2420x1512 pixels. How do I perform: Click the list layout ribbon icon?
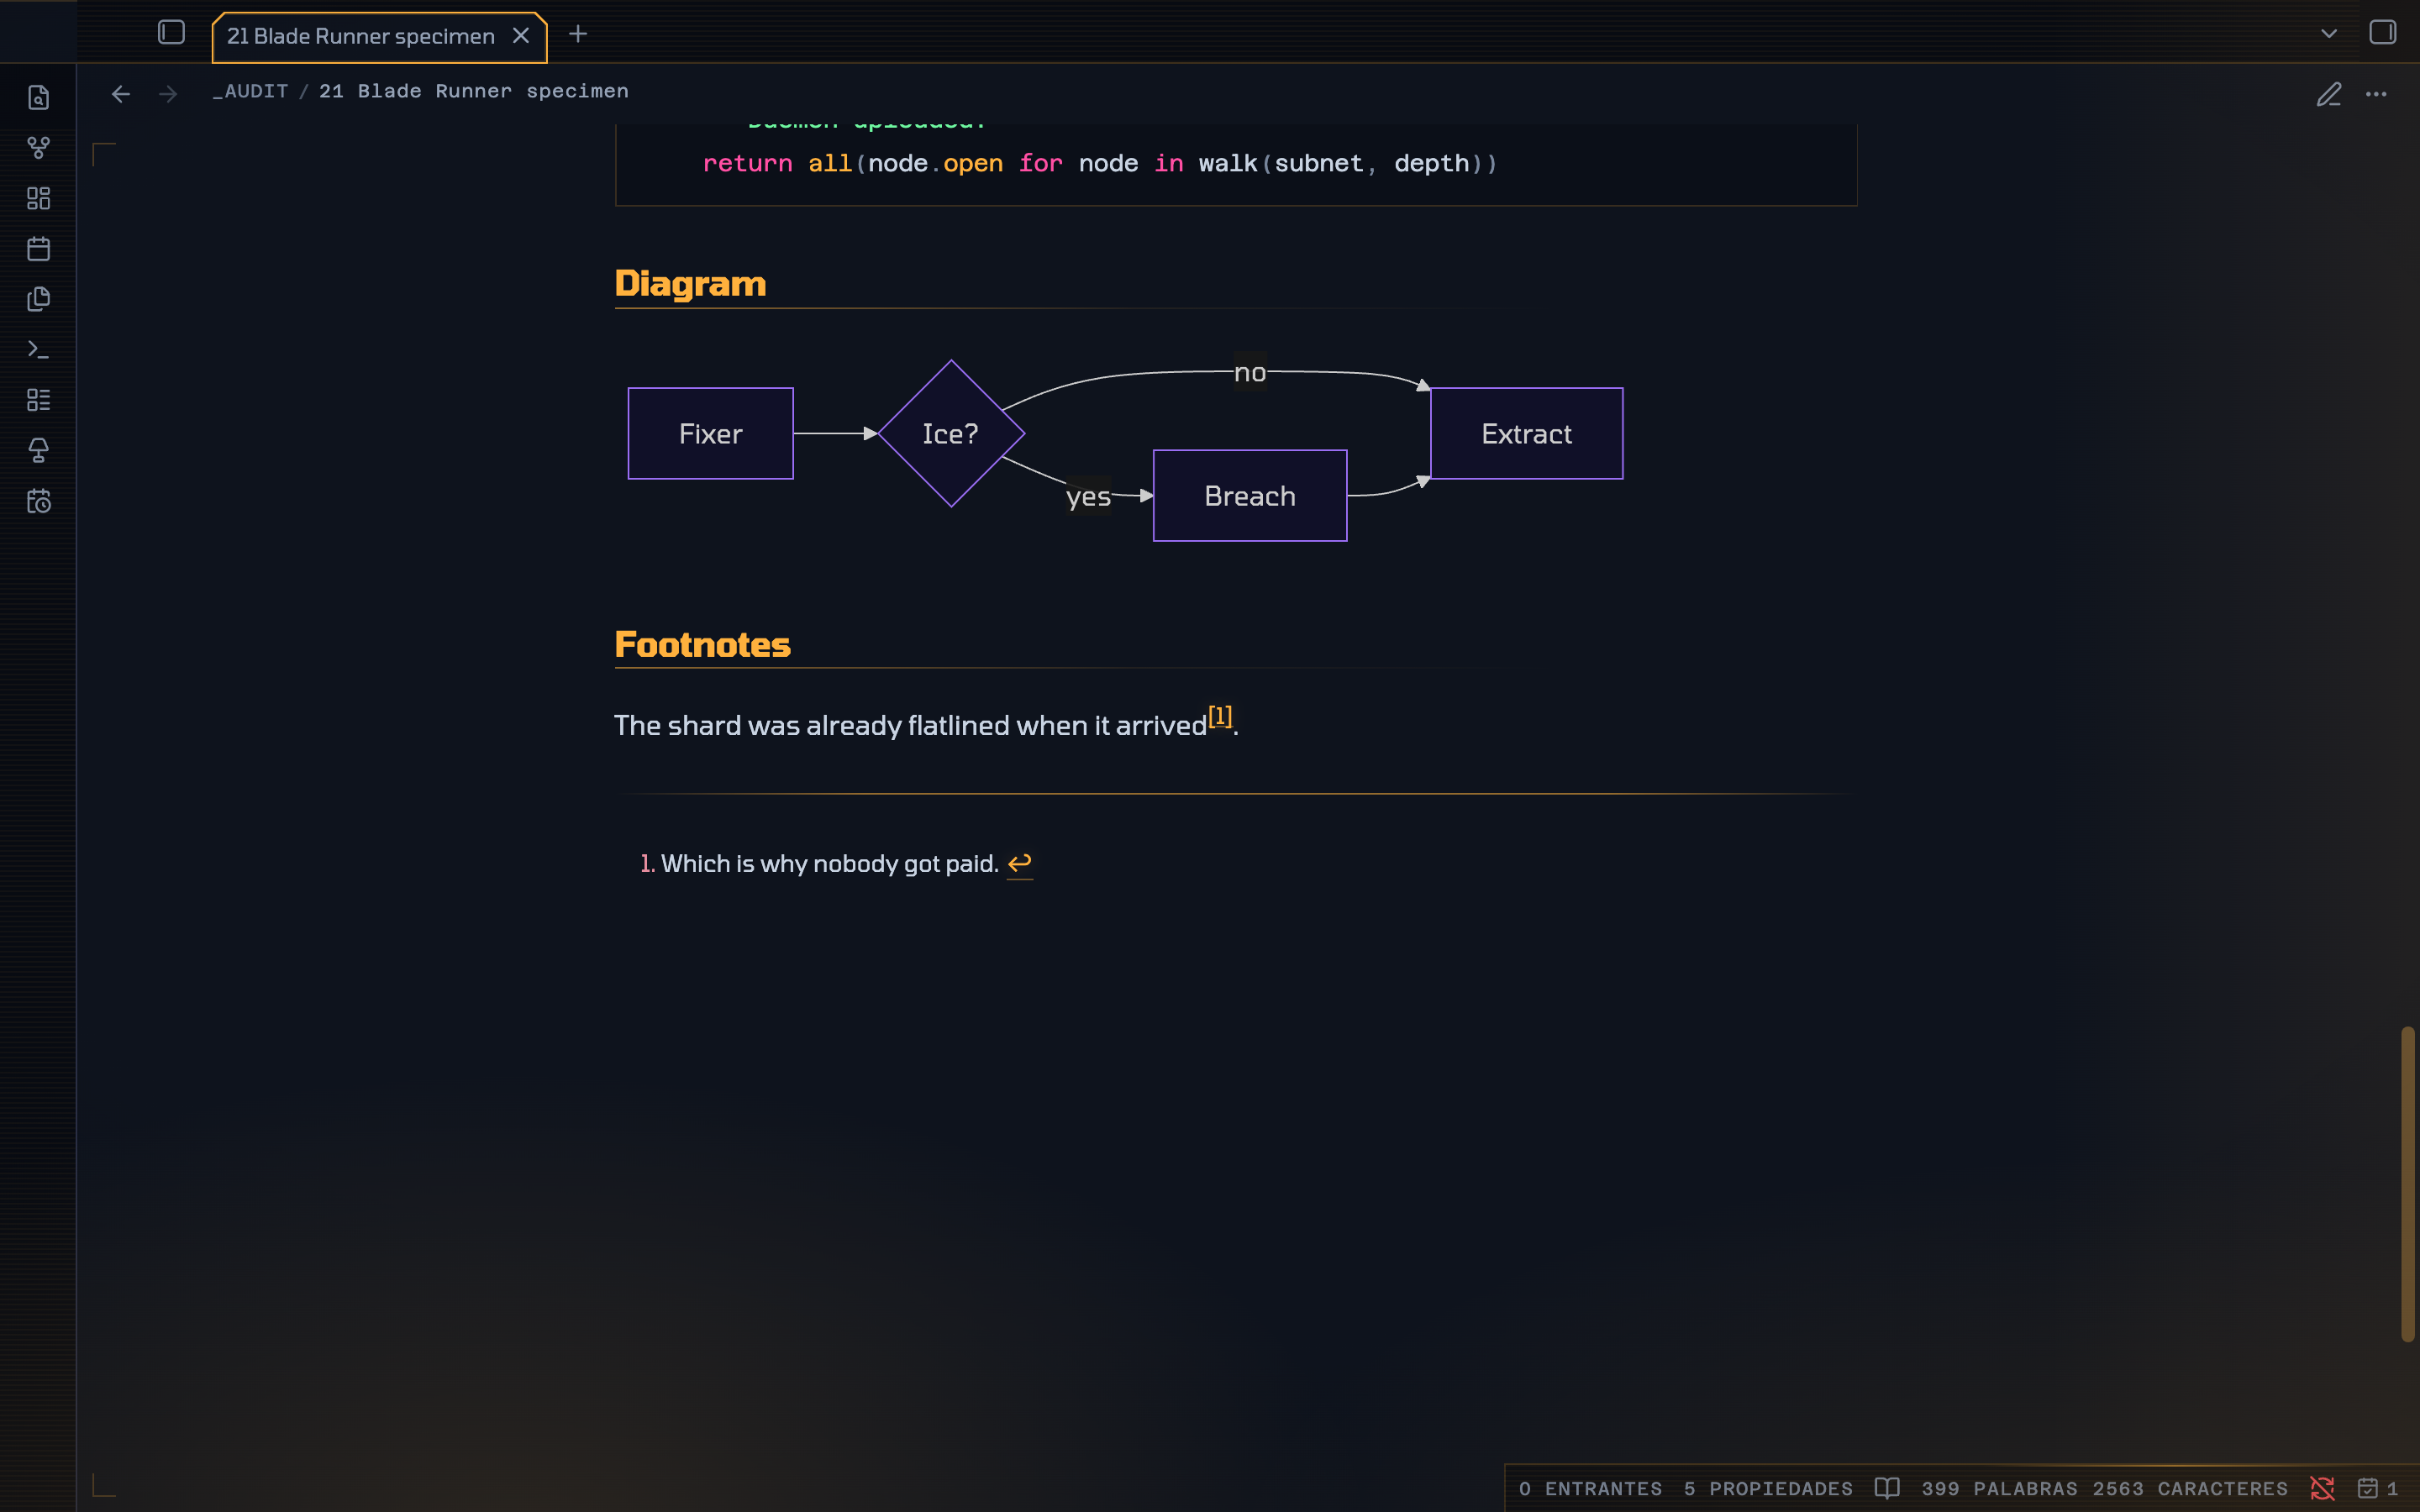click(x=38, y=400)
